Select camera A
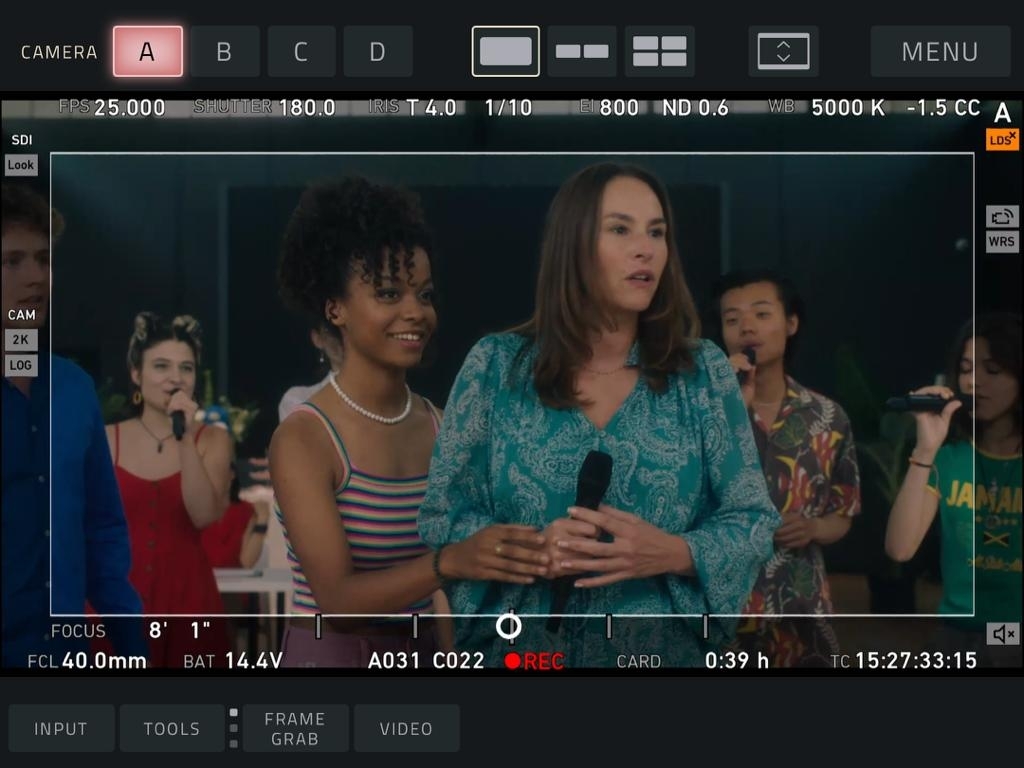1024x768 pixels. point(147,51)
